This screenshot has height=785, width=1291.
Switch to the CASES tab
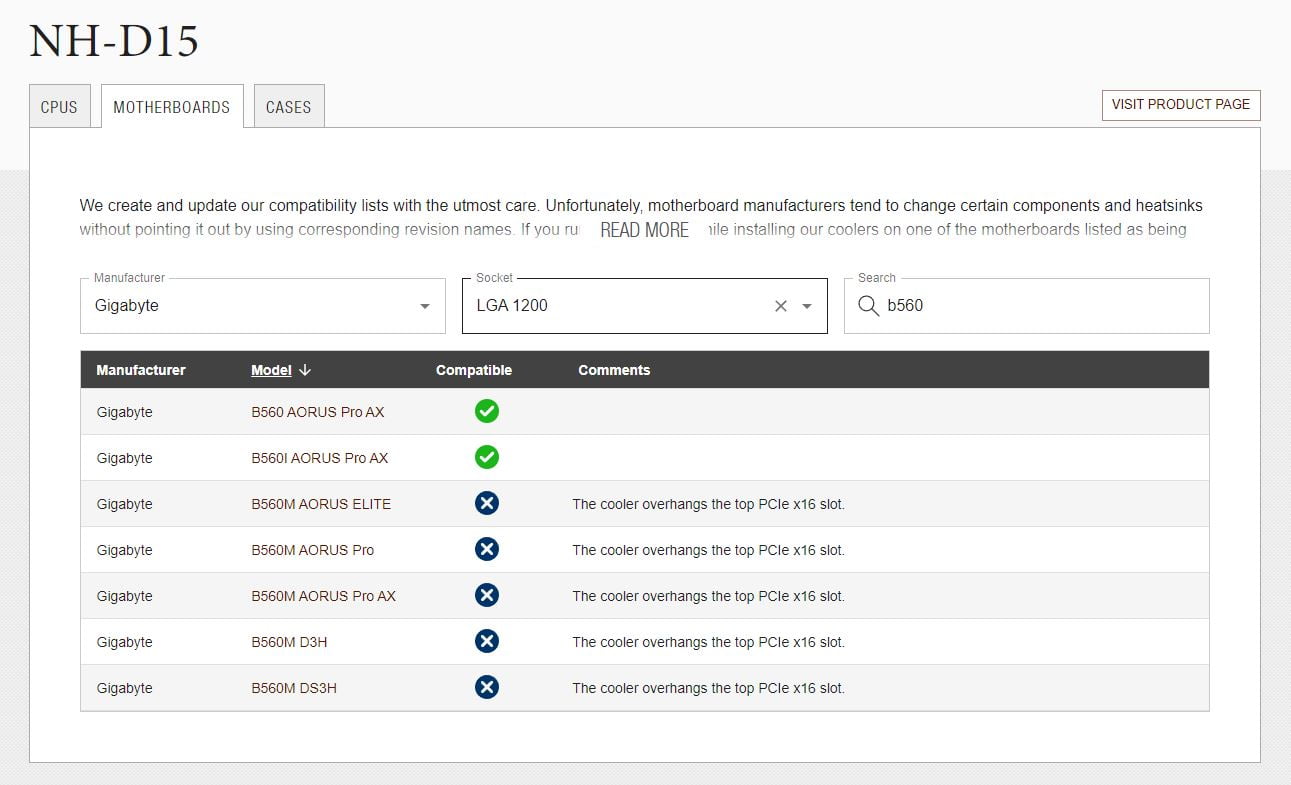[x=288, y=107]
